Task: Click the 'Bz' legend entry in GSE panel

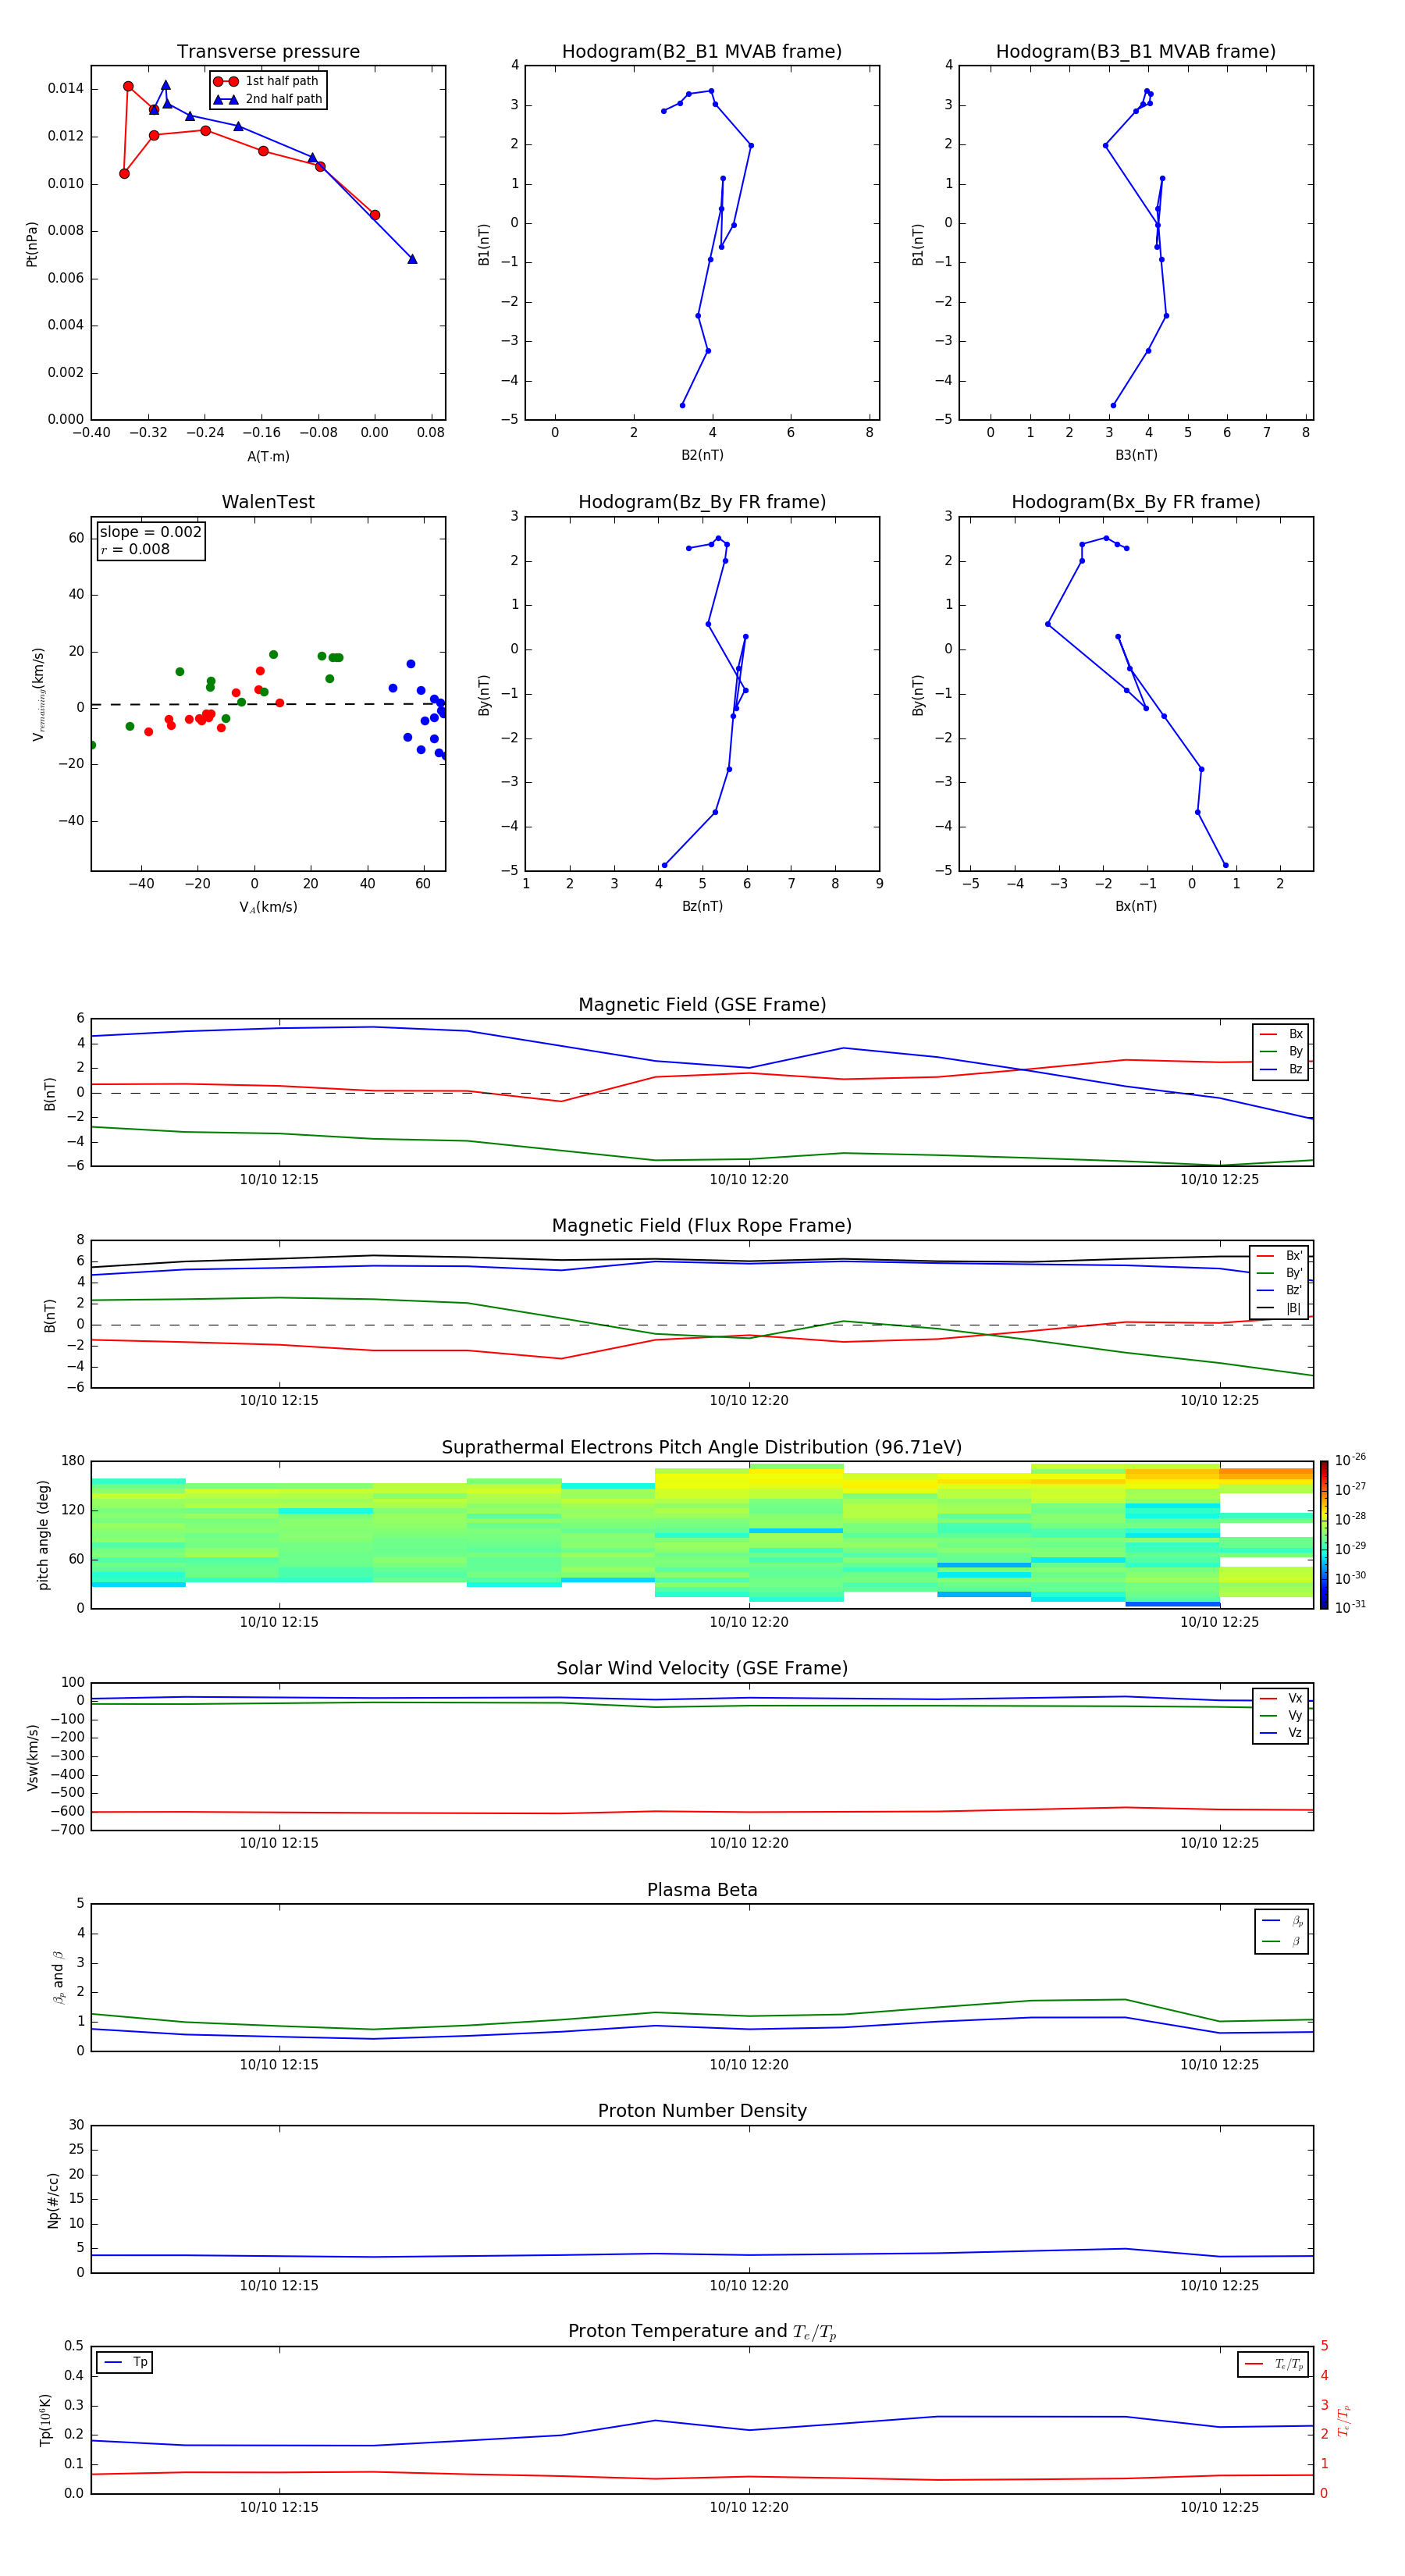Action: click(1281, 1069)
